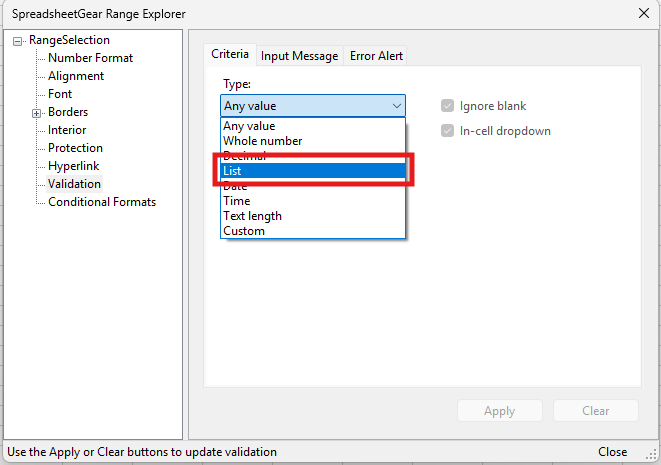Screen dimensions: 661x465
Task: Select Number Format in the tree
Action: 90,58
